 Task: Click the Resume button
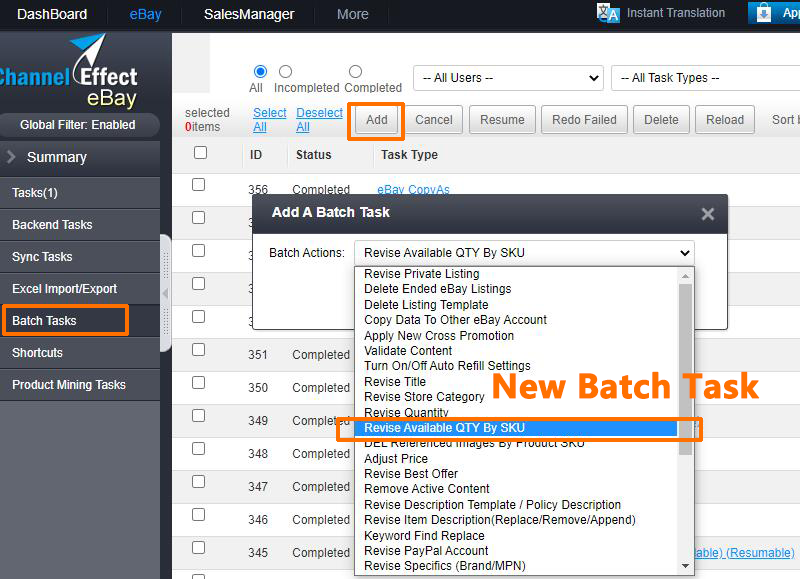pos(502,120)
